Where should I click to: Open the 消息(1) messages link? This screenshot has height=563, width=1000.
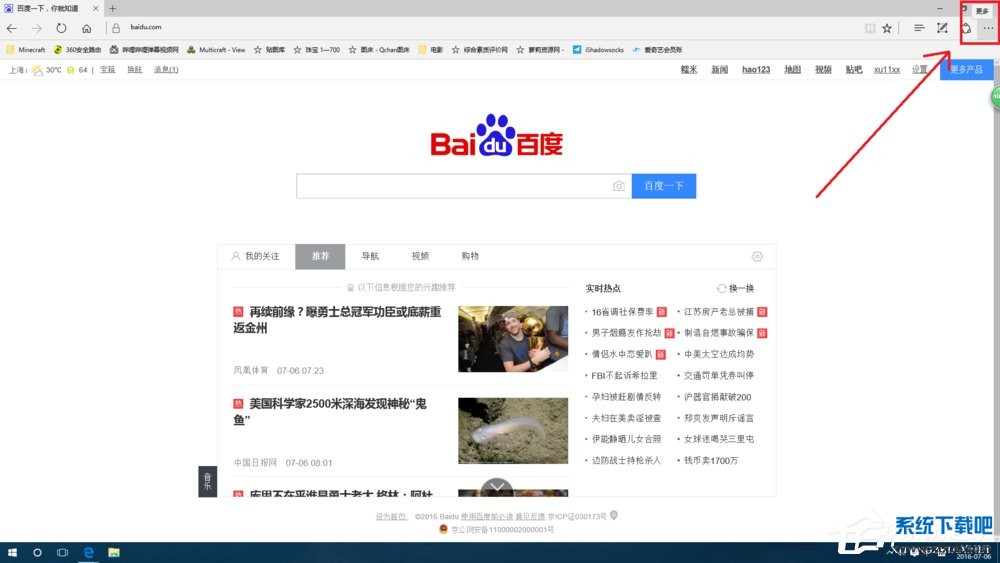point(166,69)
